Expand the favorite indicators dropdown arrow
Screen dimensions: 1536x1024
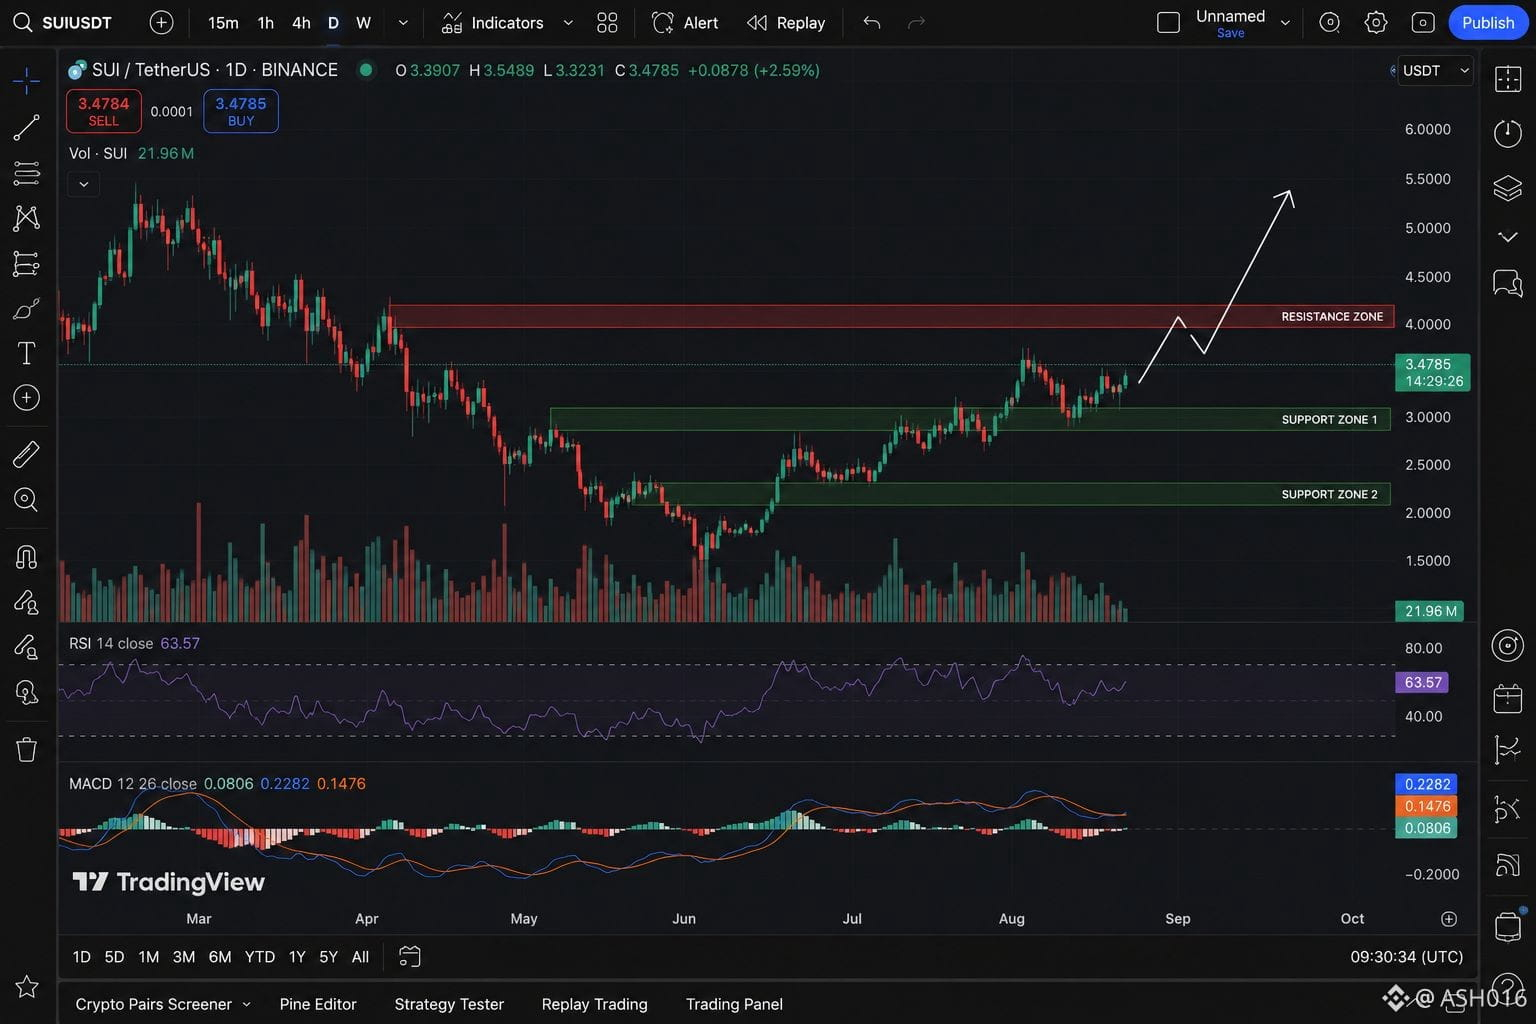click(x=568, y=23)
